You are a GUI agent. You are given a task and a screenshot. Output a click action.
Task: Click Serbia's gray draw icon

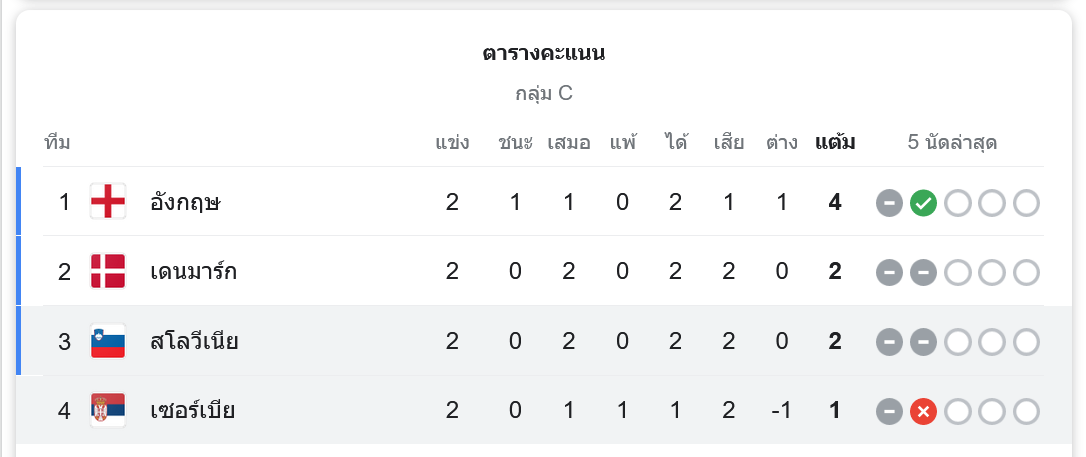[x=889, y=411]
